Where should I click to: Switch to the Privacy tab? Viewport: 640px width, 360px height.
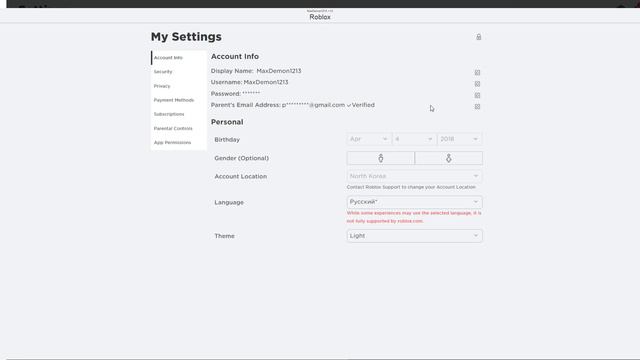179,86
